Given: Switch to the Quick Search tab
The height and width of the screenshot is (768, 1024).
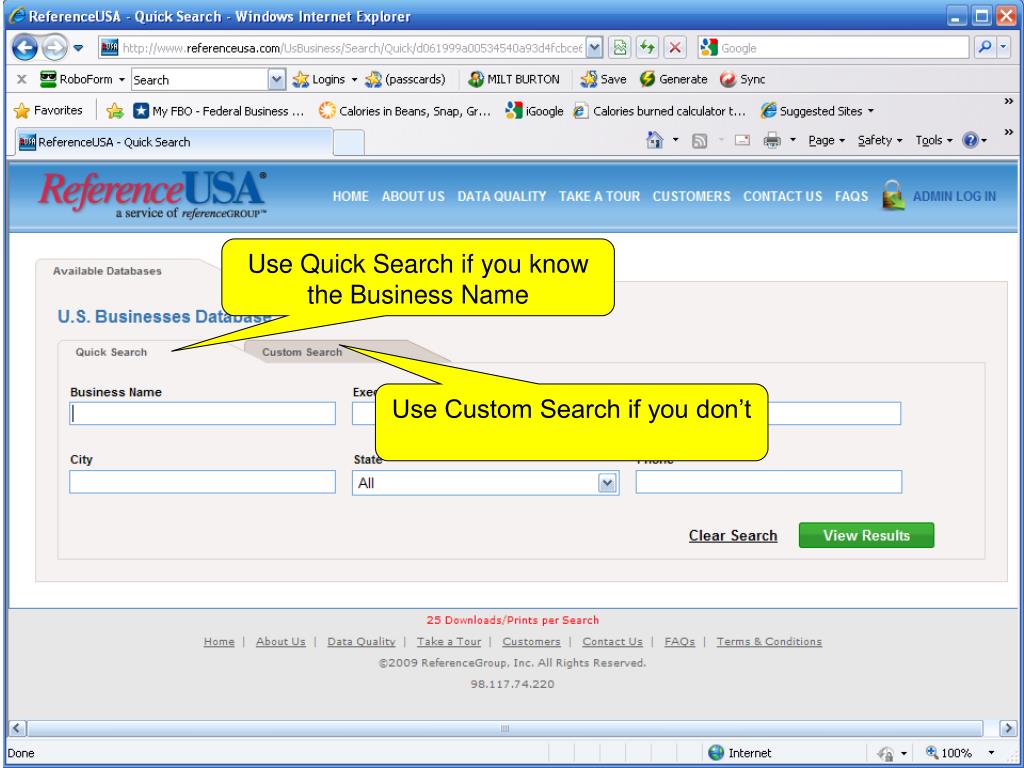Looking at the screenshot, I should click(x=111, y=352).
